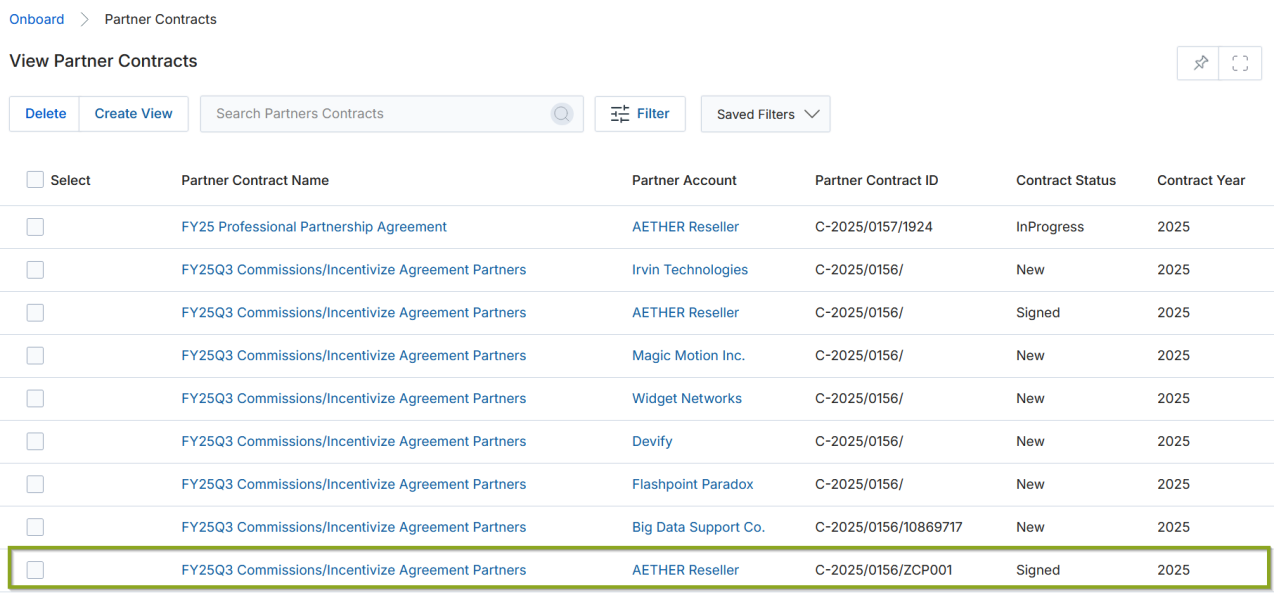Focus the Search Partners Contracts field
Viewport: 1274px width, 600px height.
[x=392, y=114]
